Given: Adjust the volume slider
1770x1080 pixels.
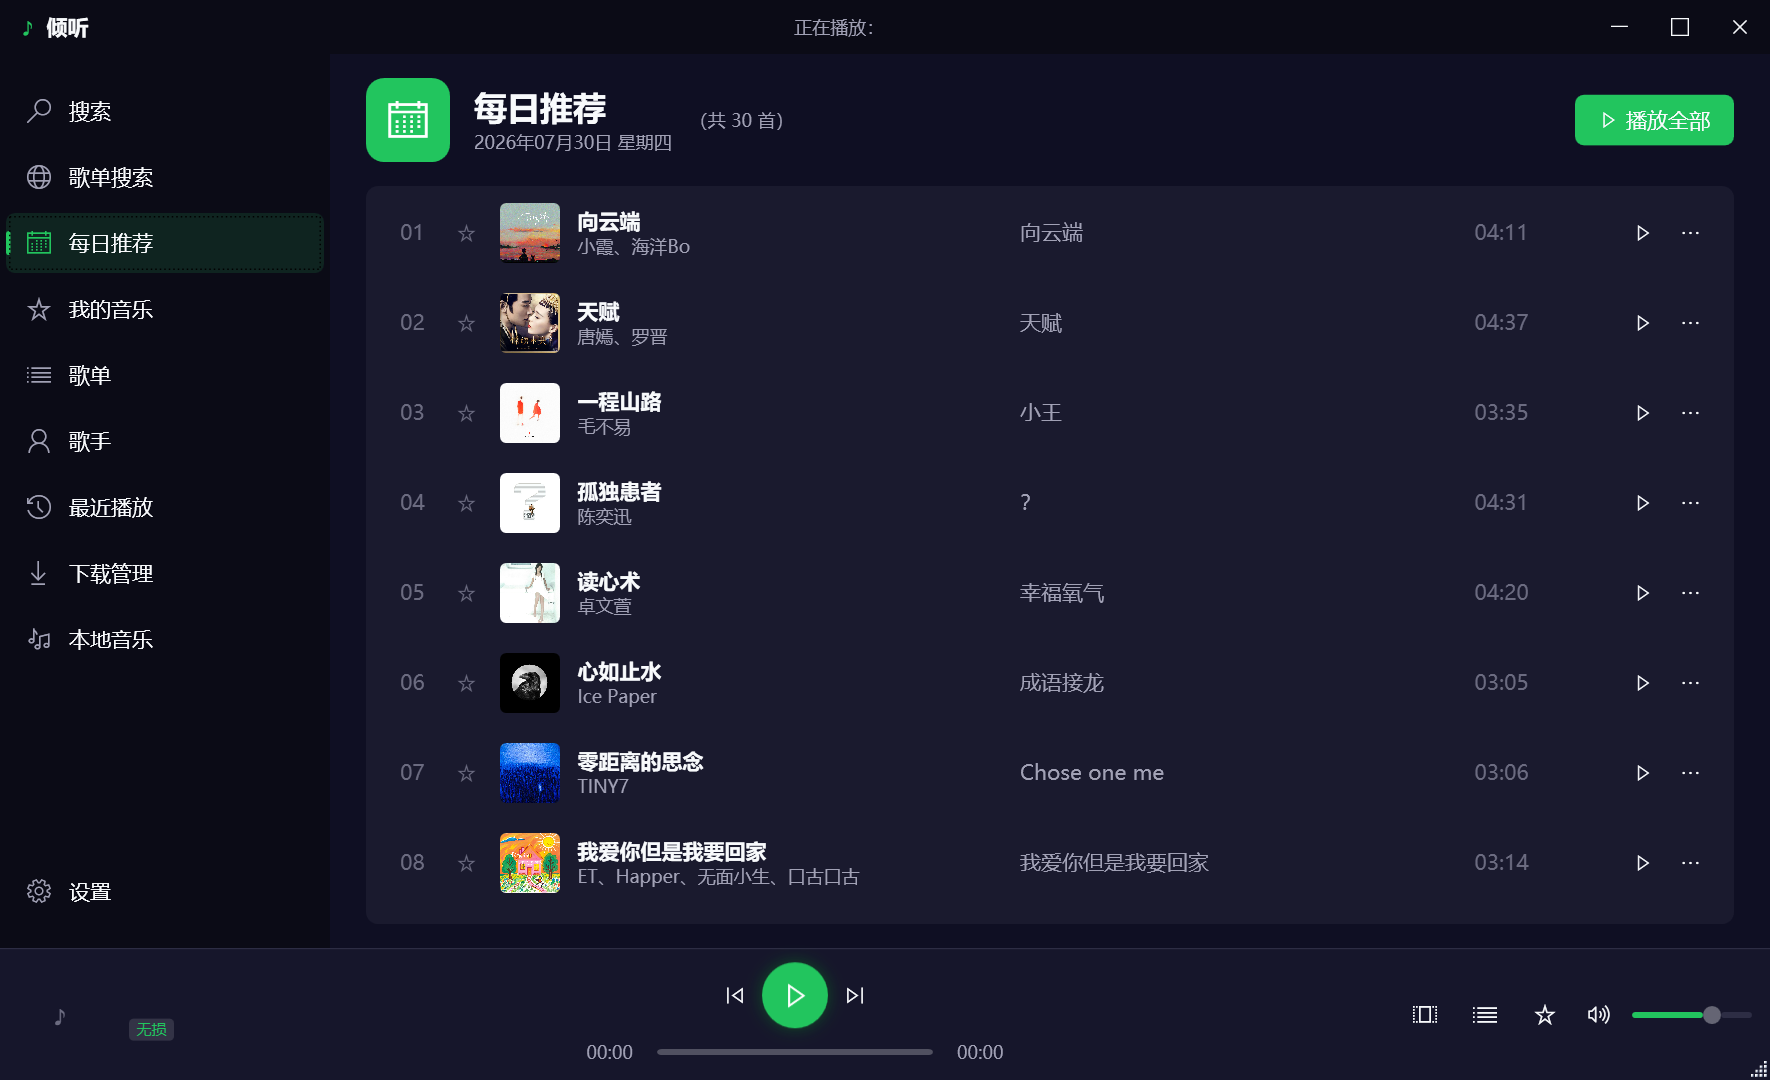Looking at the screenshot, I should [x=1692, y=1015].
